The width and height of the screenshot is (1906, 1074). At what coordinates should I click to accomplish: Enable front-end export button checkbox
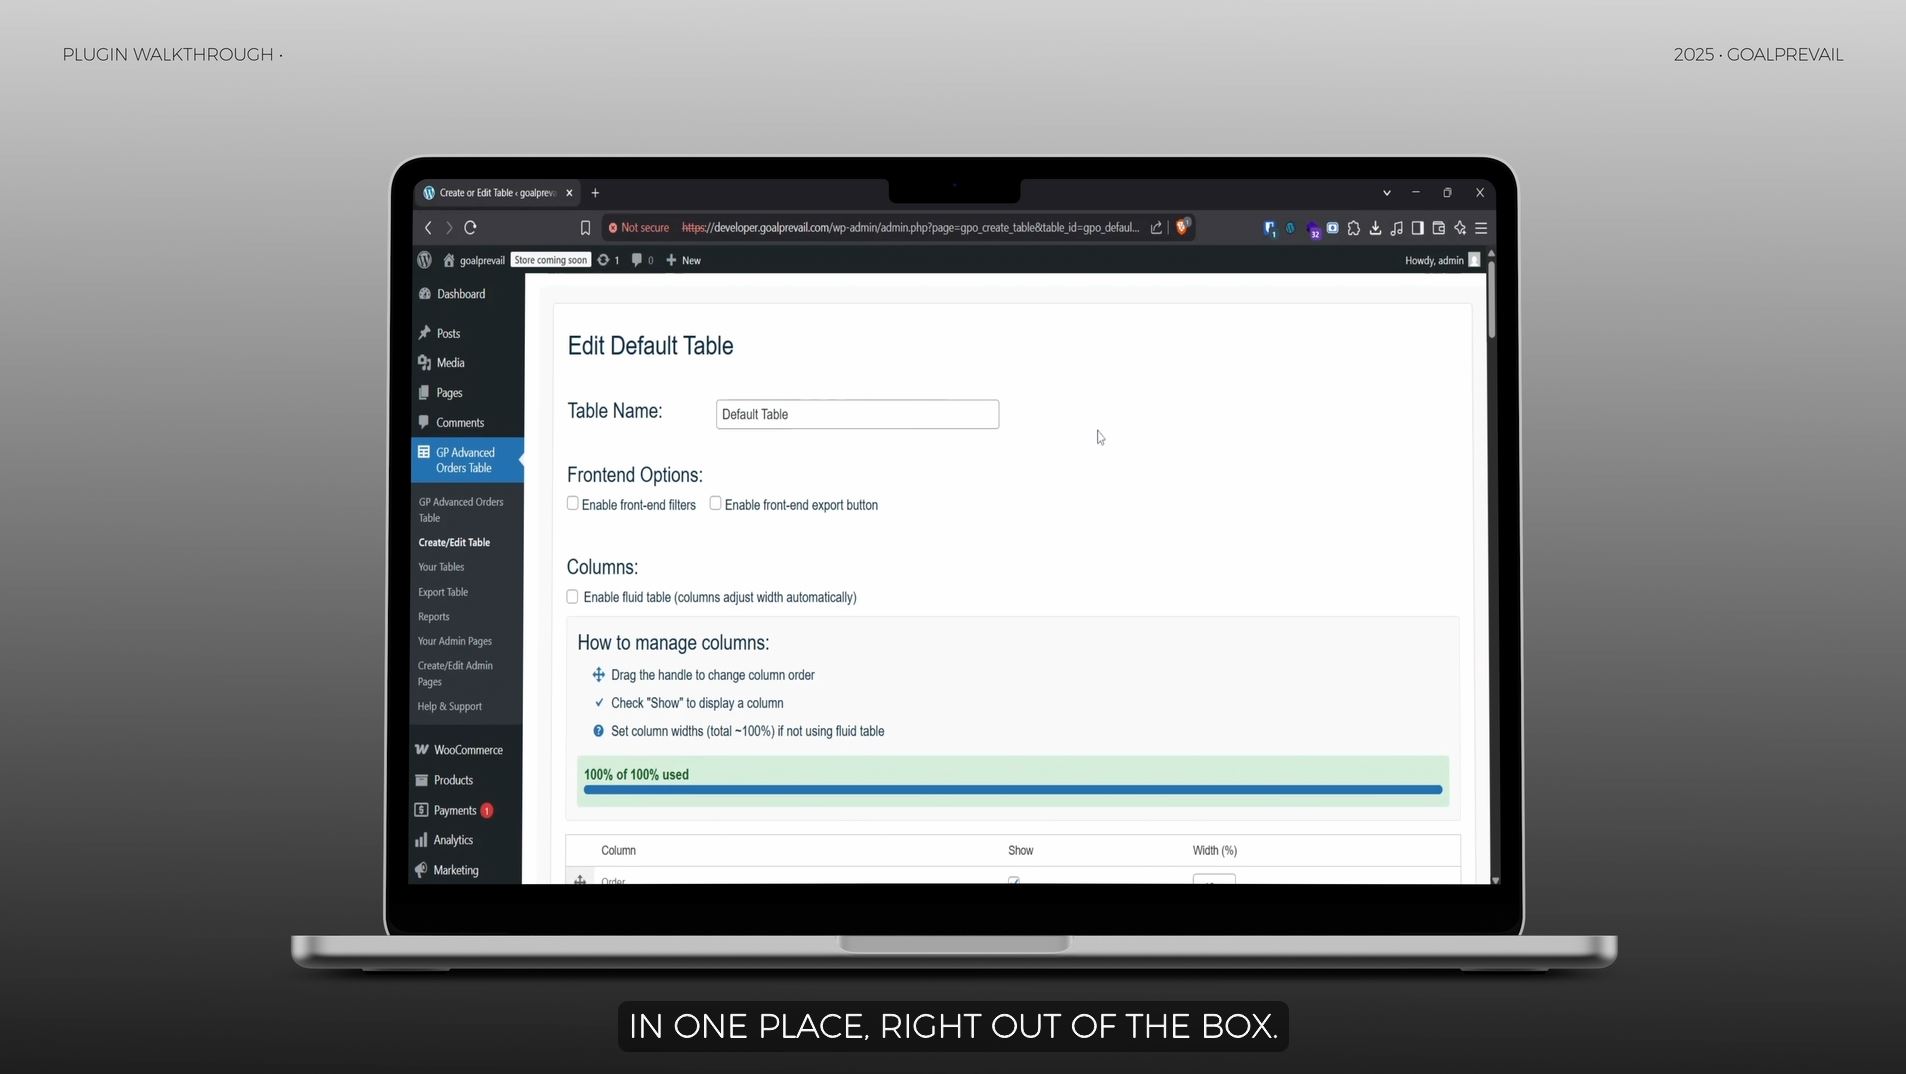[x=716, y=504]
